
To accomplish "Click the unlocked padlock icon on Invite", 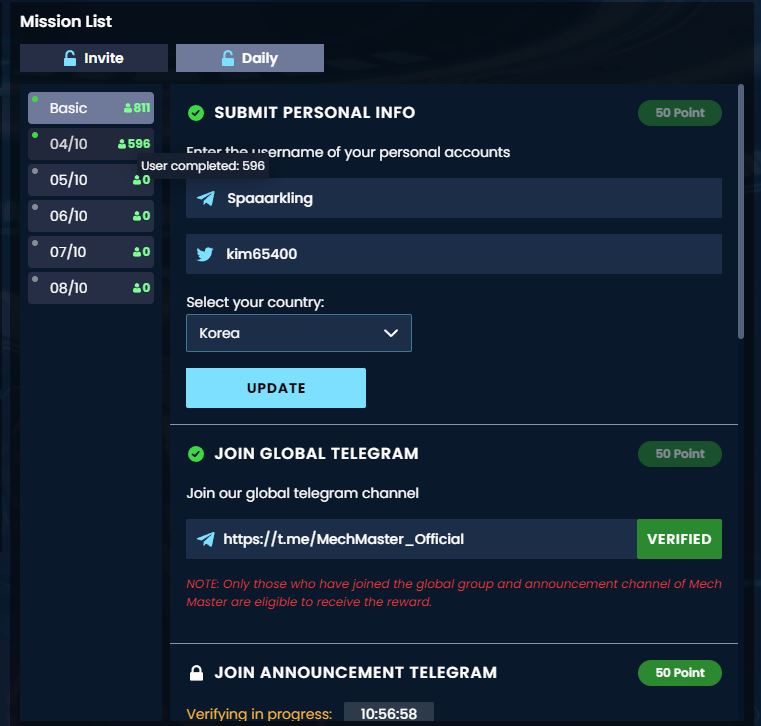I will (x=70, y=58).
